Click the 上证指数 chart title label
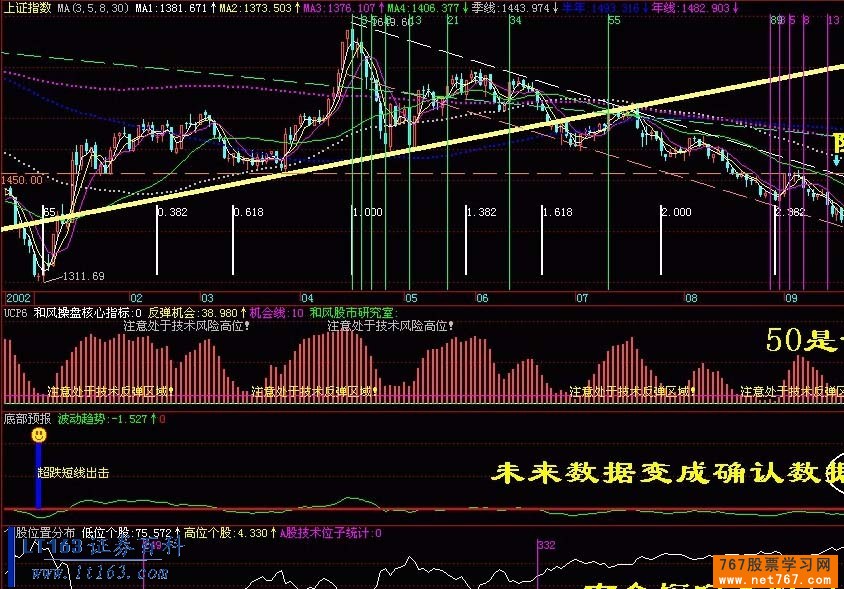This screenshot has width=844, height=589. [x=26, y=7]
